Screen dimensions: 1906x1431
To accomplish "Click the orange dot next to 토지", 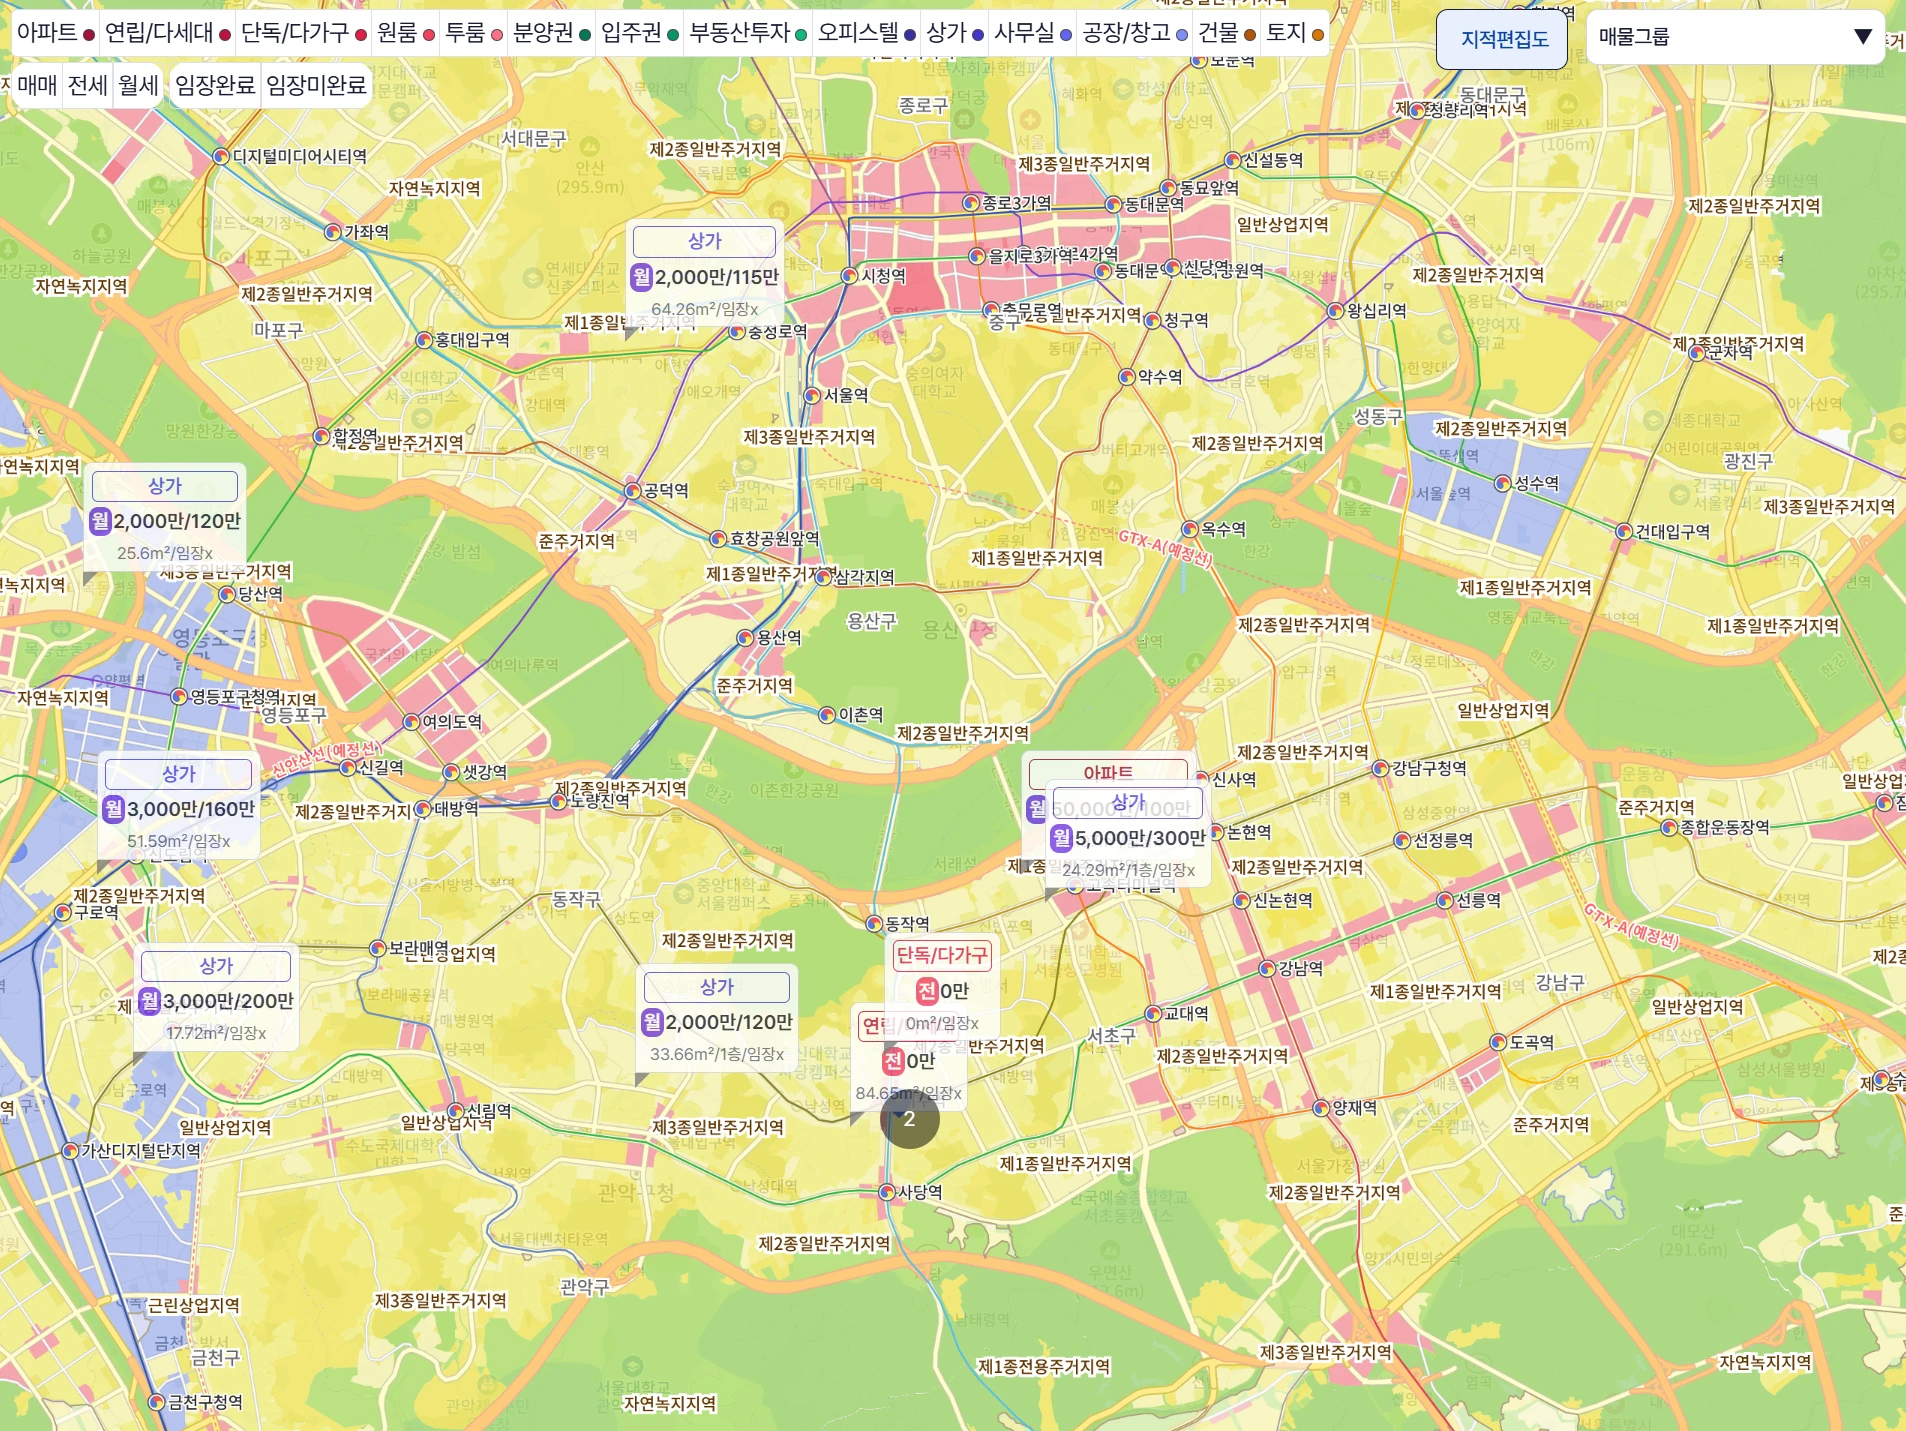I will pyautogui.click(x=1318, y=35).
